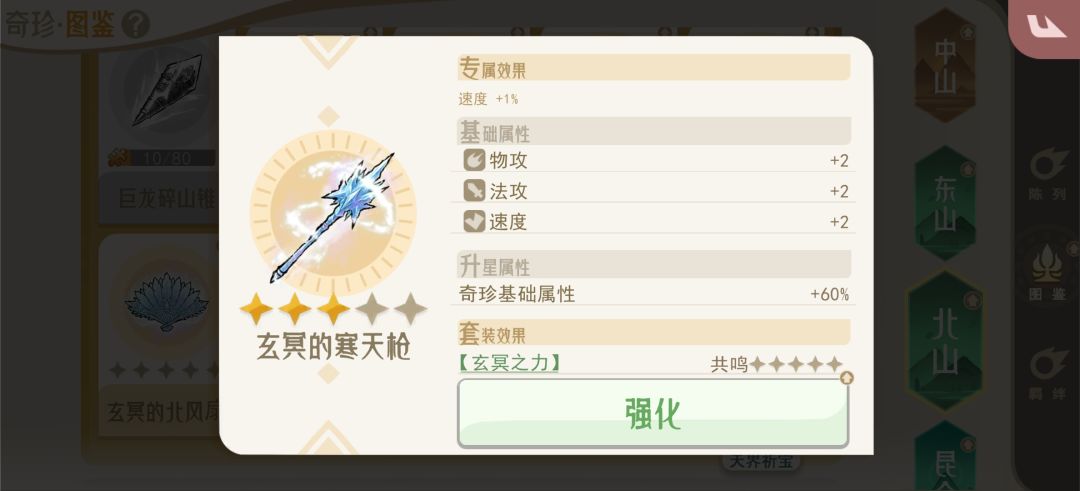Screen dimensions: 1080x491
Task: Select the 中山 mountain tab
Action: pyautogui.click(x=944, y=66)
